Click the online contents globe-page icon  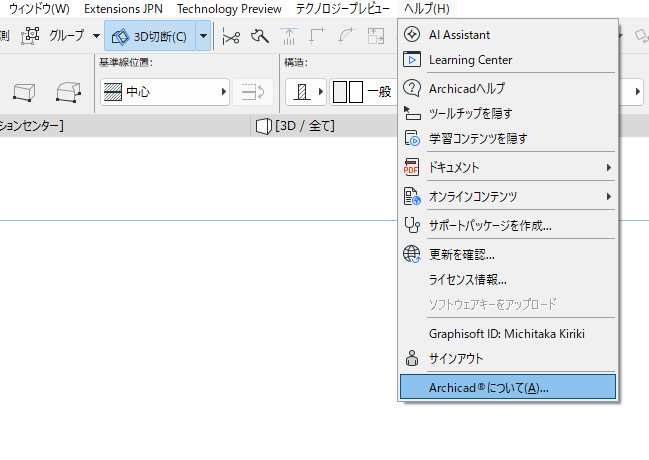coord(412,196)
